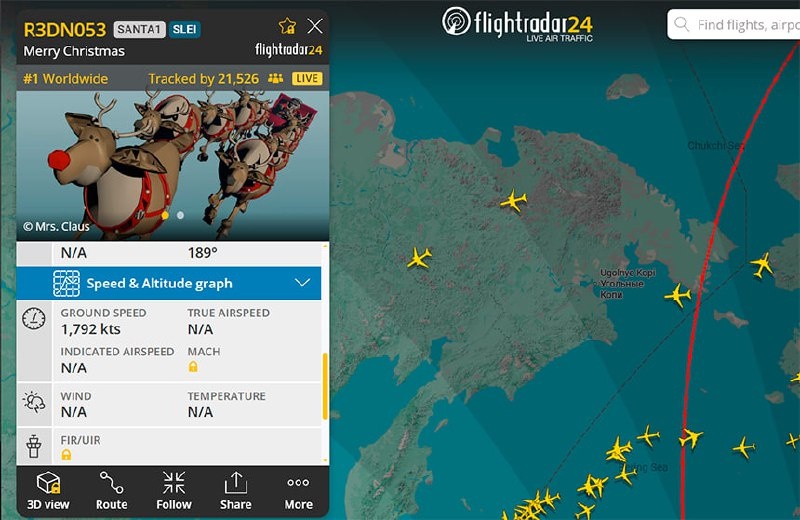The width and height of the screenshot is (800, 520).
Task: Click the flight panel scrollbar
Action: tap(325, 386)
